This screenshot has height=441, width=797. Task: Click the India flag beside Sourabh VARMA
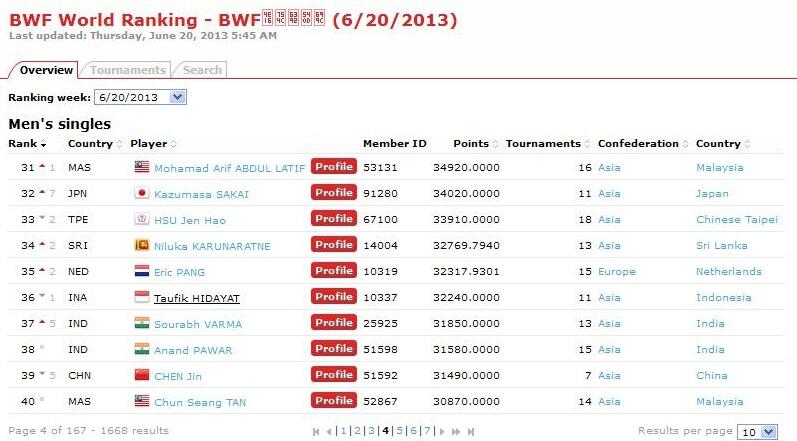click(x=142, y=323)
